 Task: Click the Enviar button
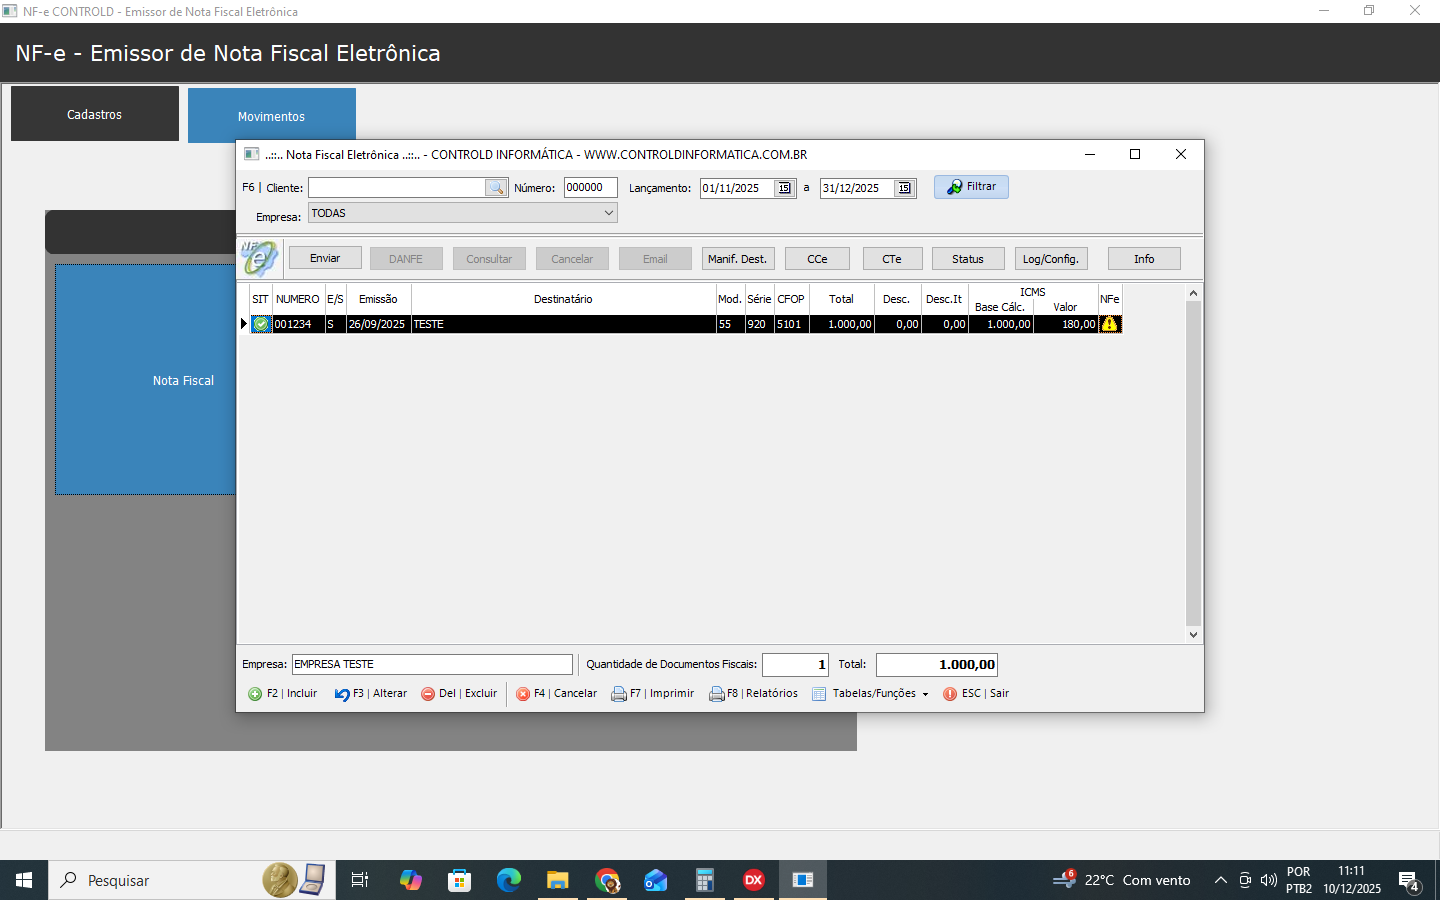point(325,258)
